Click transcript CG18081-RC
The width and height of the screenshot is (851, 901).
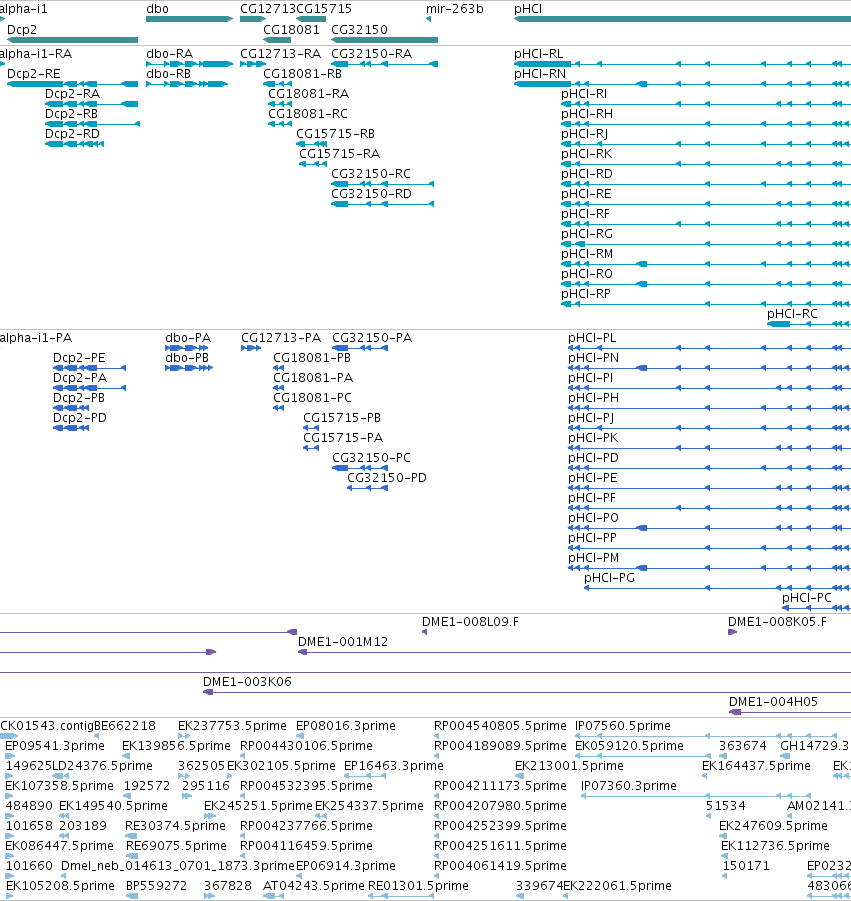[308, 114]
